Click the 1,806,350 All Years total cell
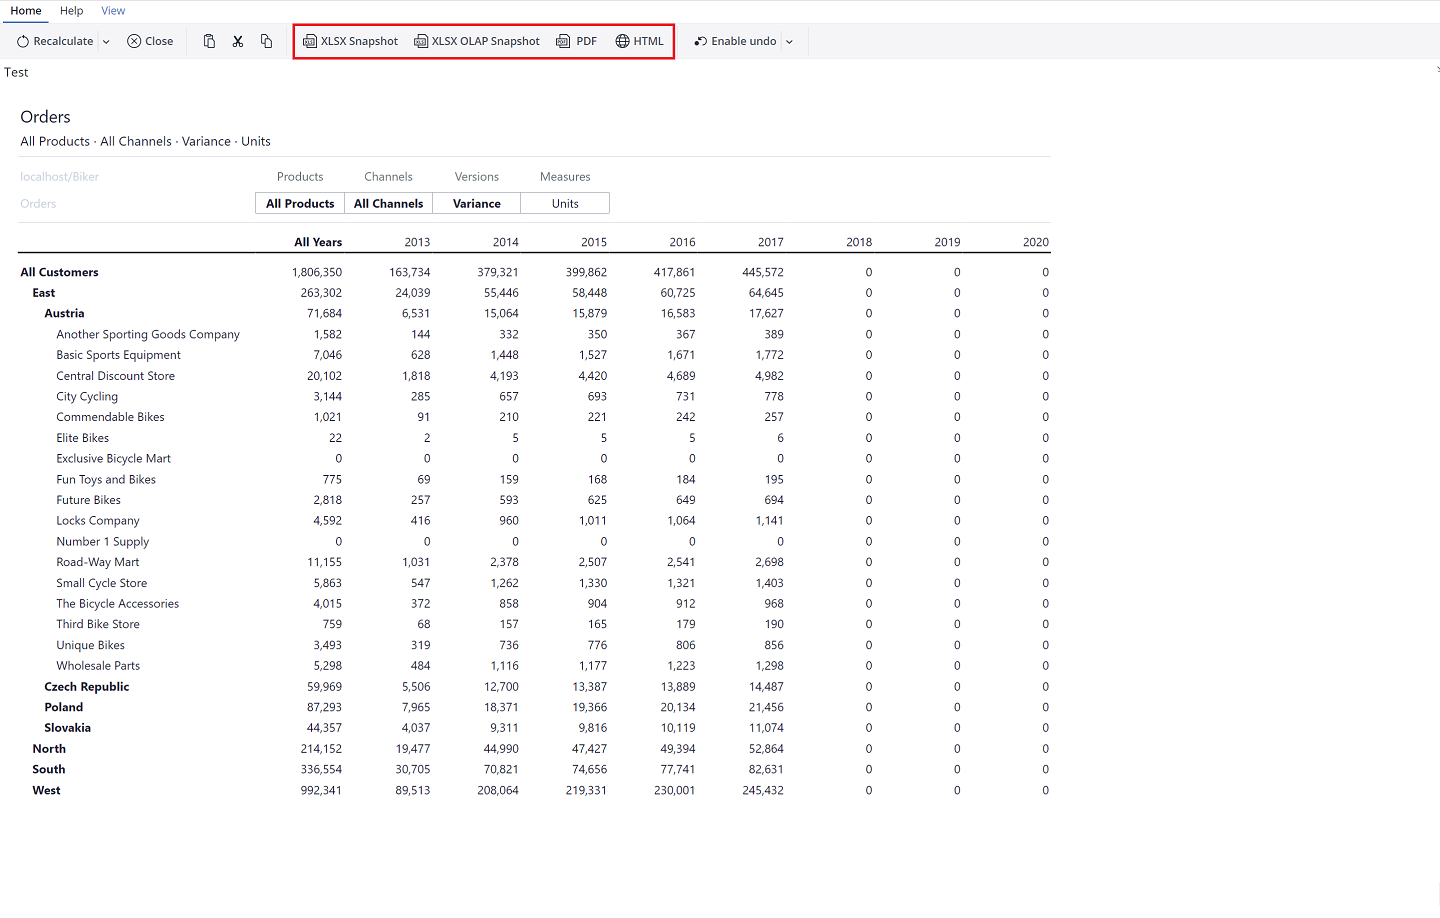1440x918 pixels. (317, 272)
